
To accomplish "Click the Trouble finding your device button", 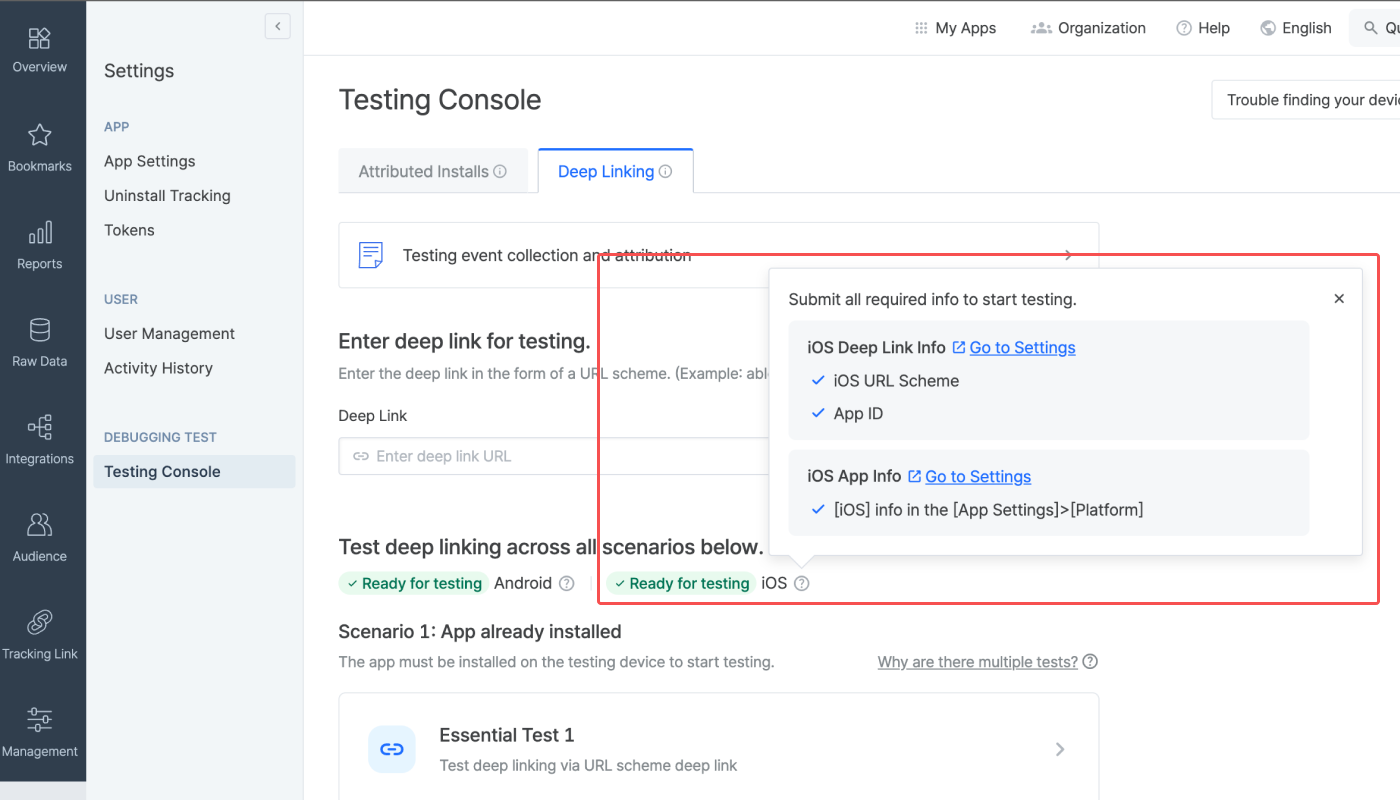I will coord(1306,100).
